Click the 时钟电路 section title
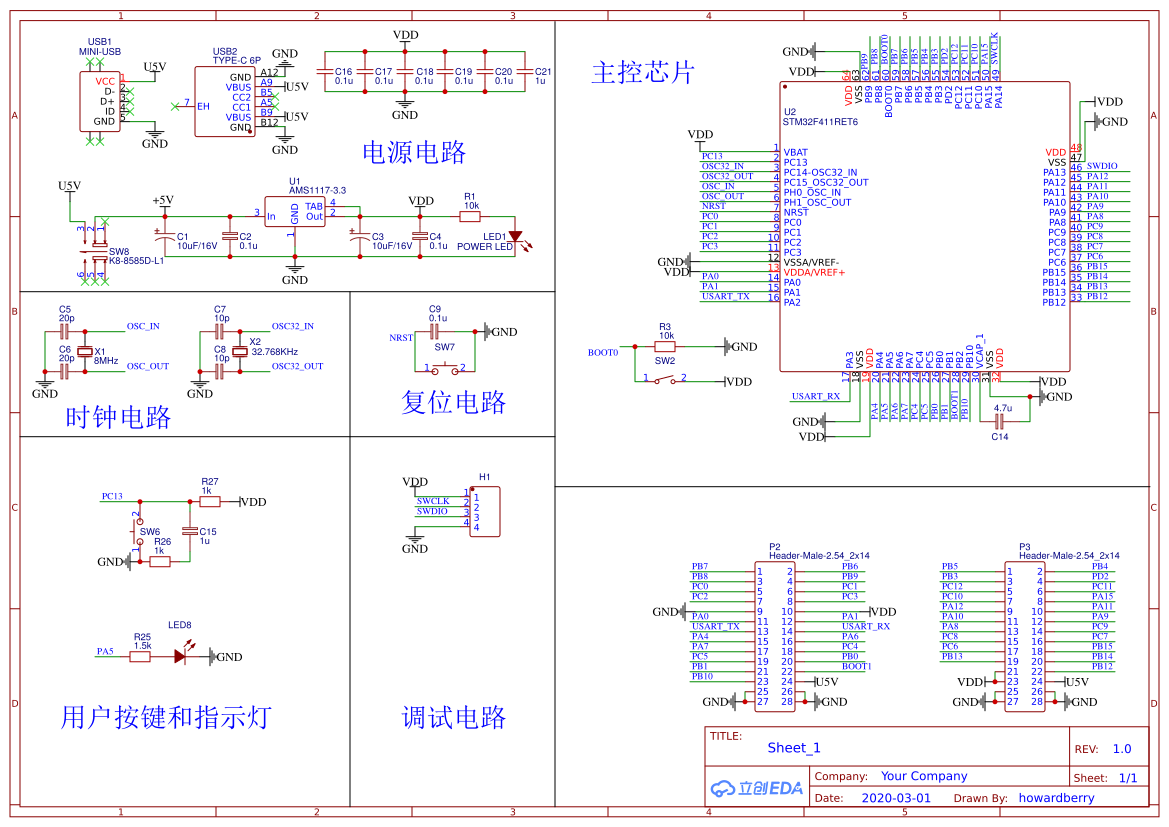 (119, 417)
